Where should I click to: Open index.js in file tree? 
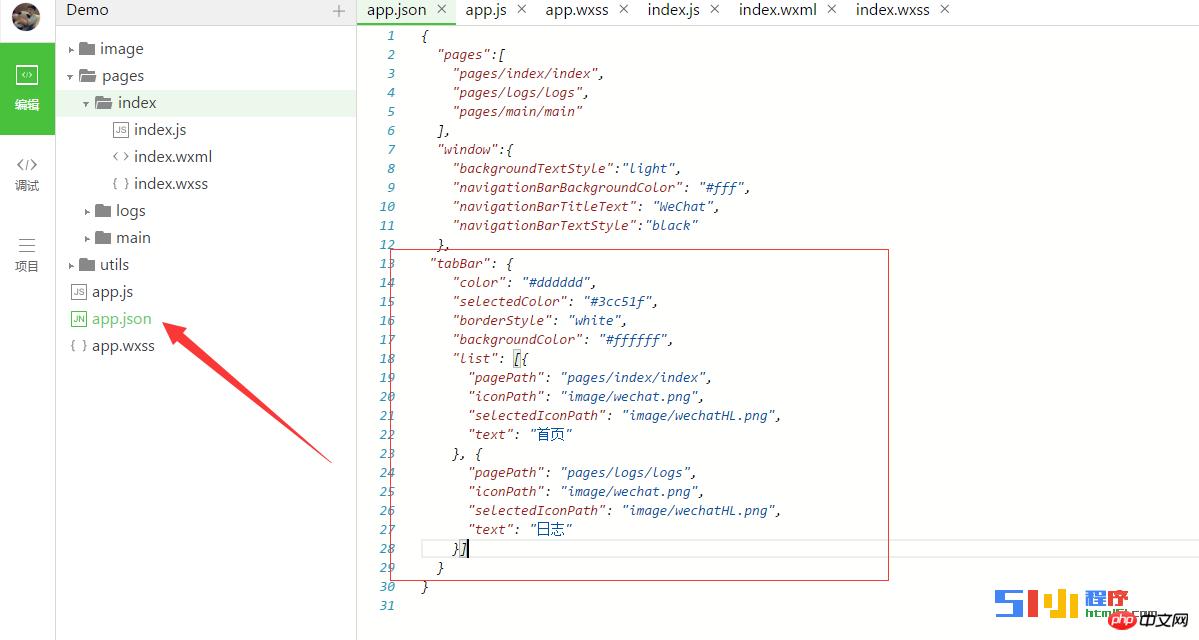point(159,130)
